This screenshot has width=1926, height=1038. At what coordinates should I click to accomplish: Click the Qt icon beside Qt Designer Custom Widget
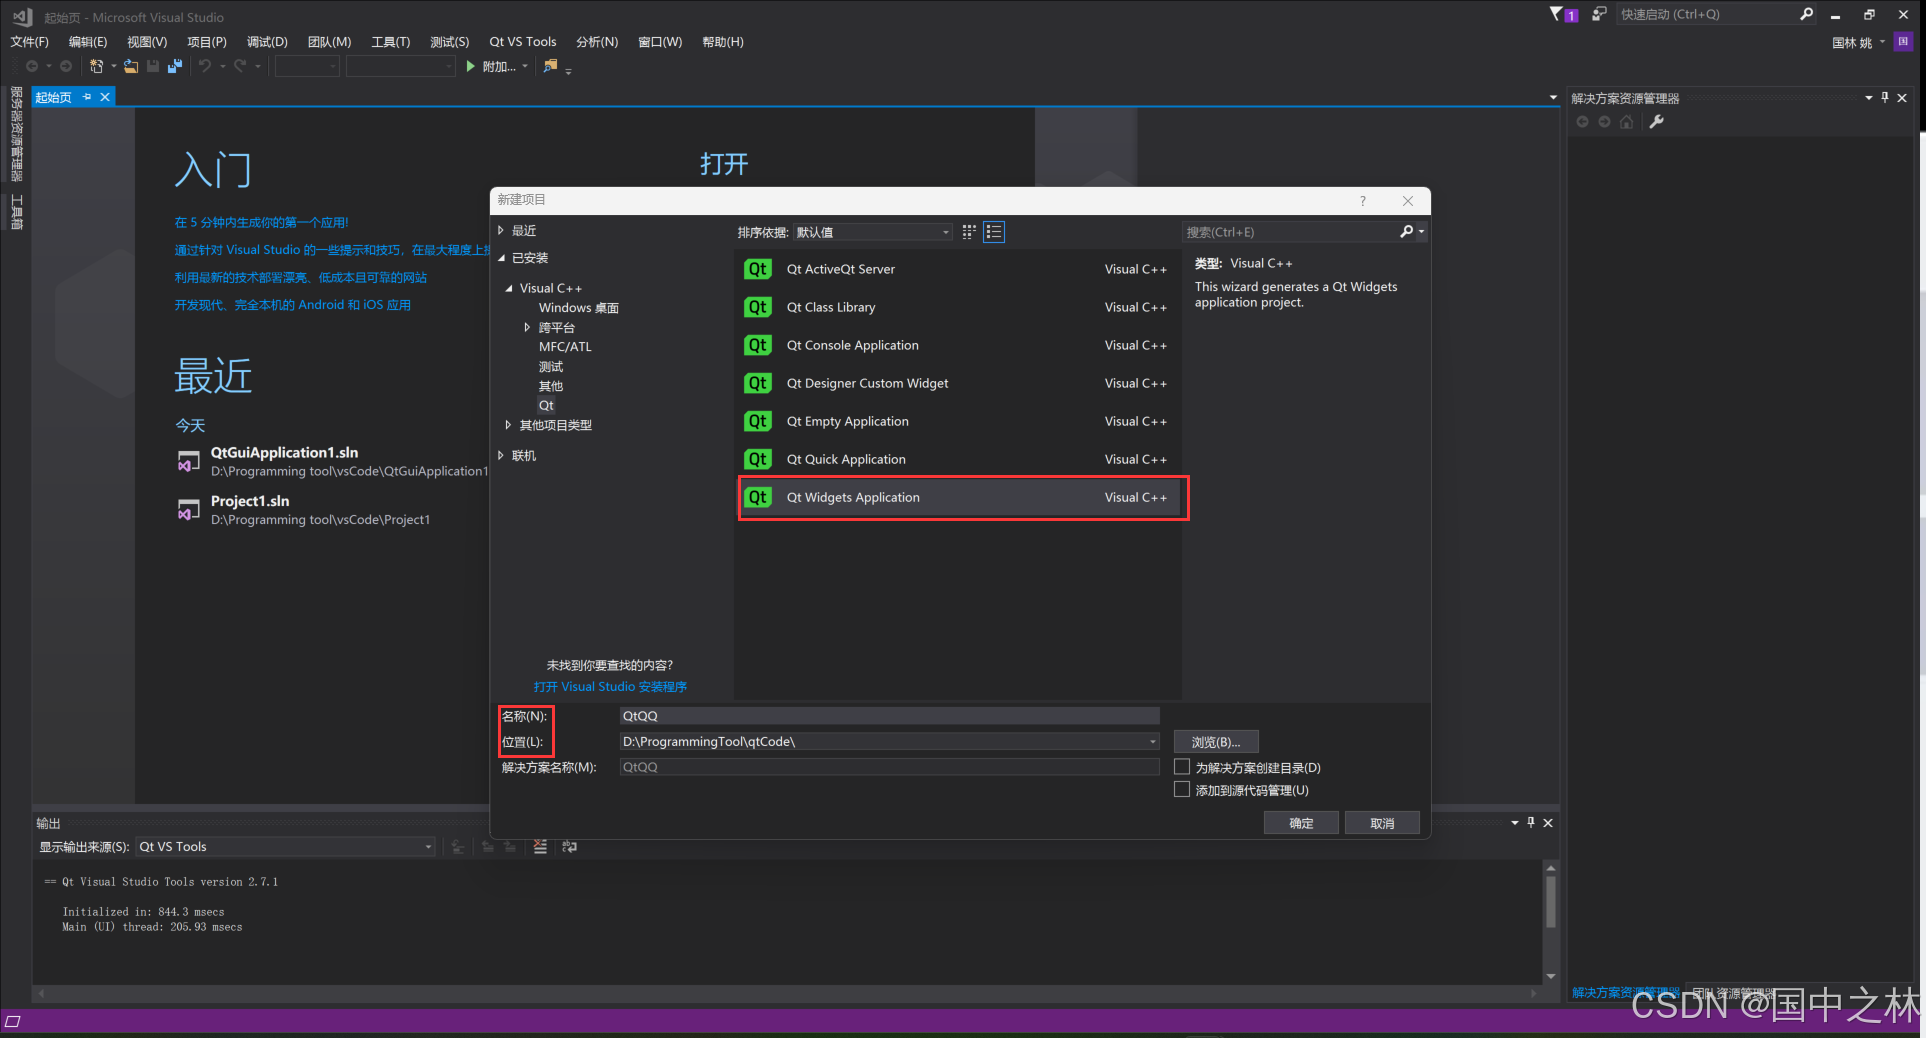coord(758,383)
